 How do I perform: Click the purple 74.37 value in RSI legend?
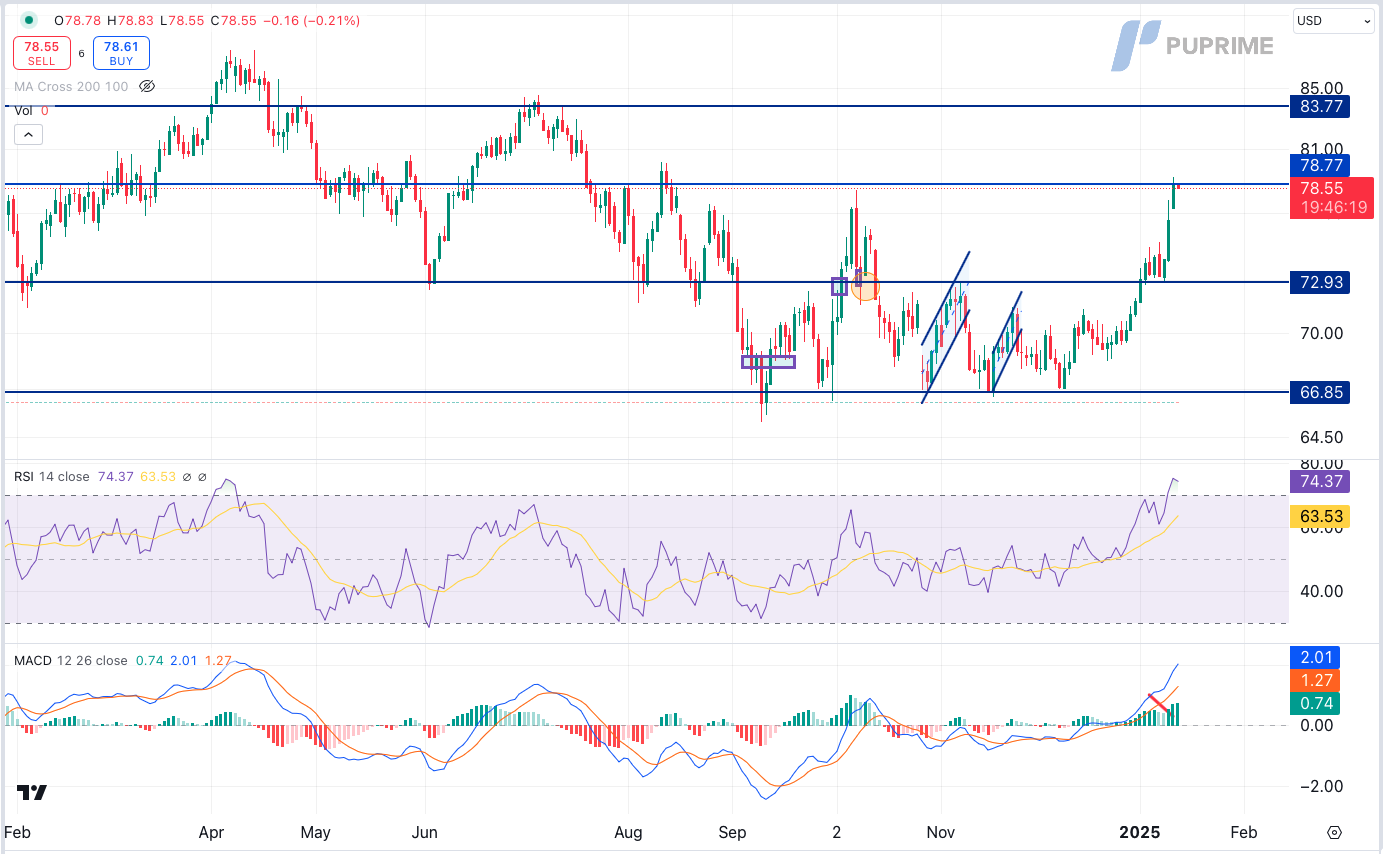[116, 477]
